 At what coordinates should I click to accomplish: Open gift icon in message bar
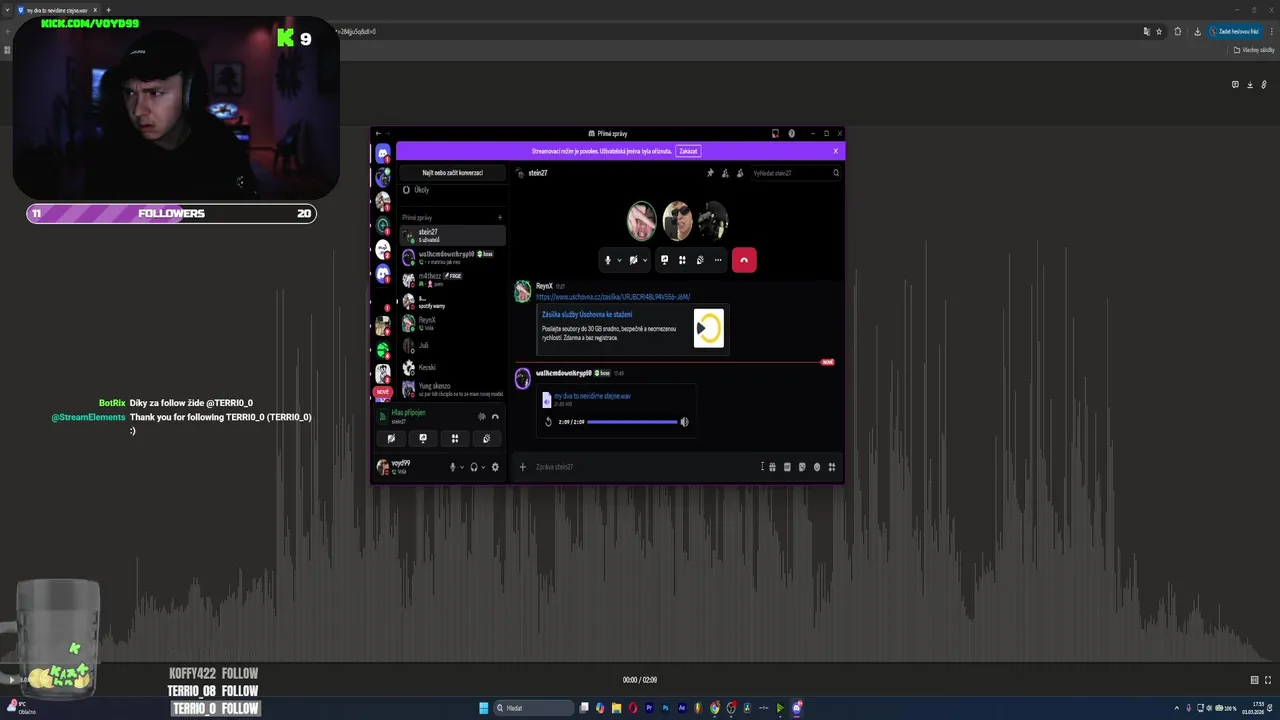(772, 467)
